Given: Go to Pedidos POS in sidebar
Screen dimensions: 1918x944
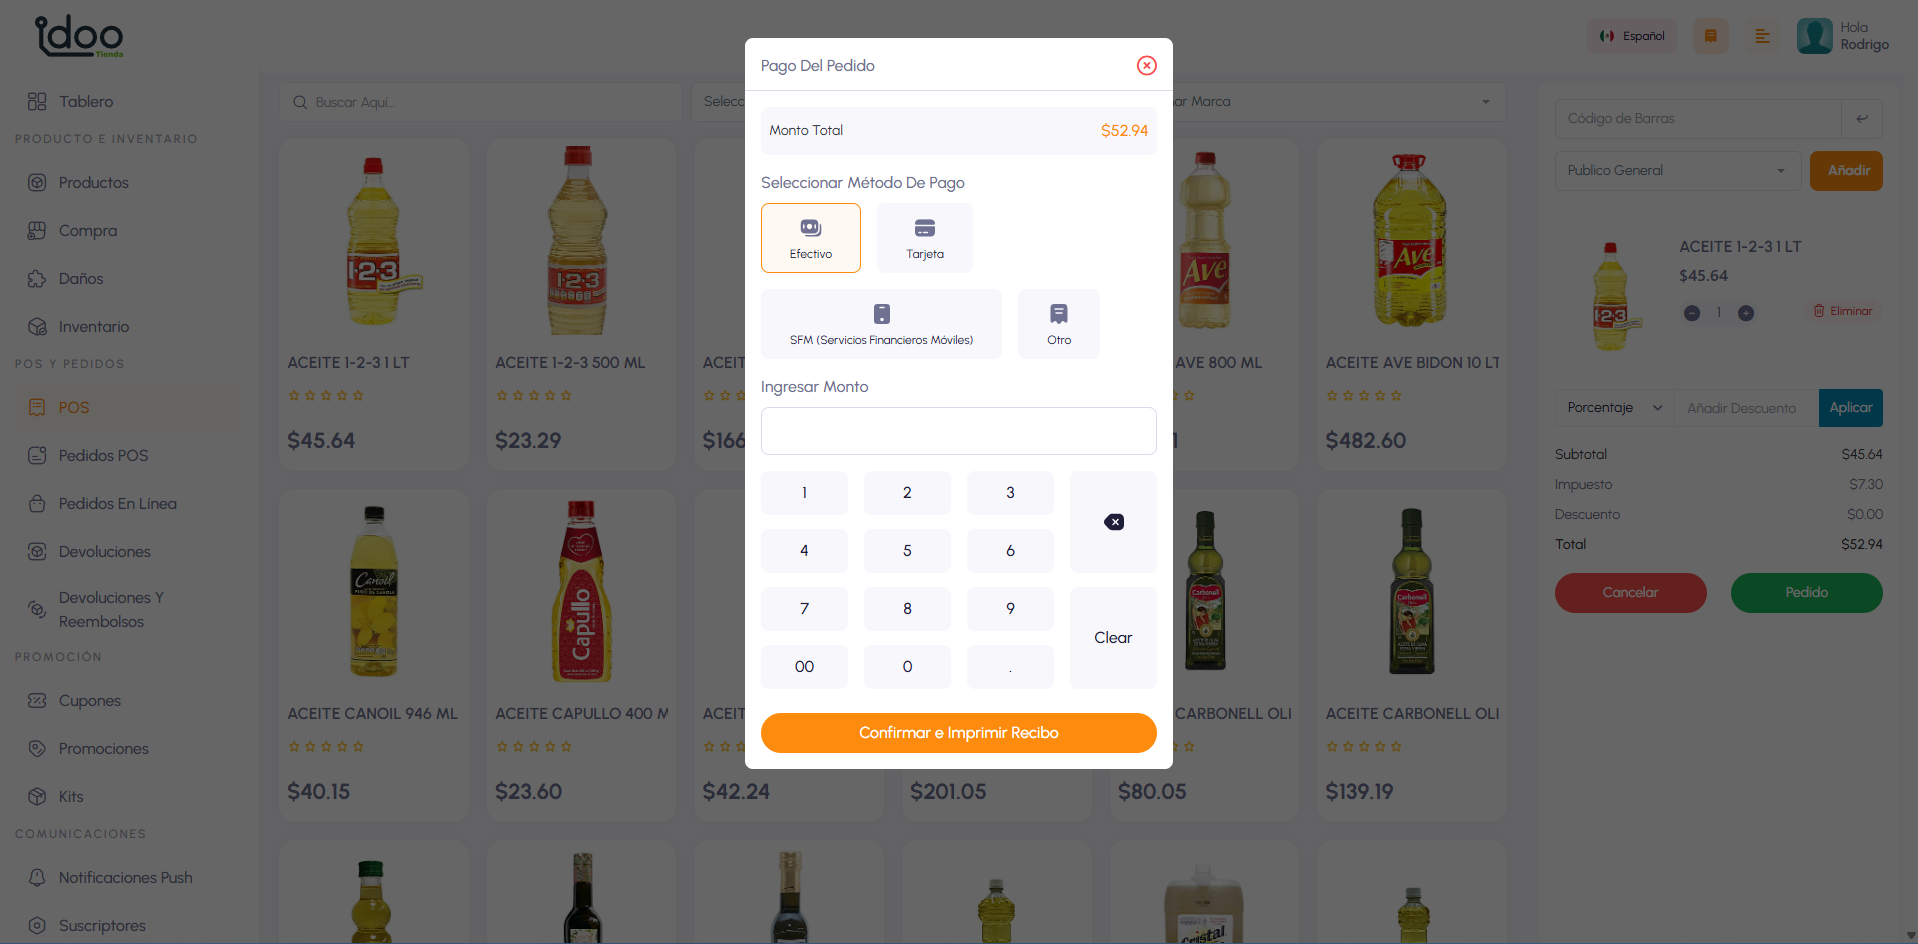Looking at the screenshot, I should tap(103, 456).
